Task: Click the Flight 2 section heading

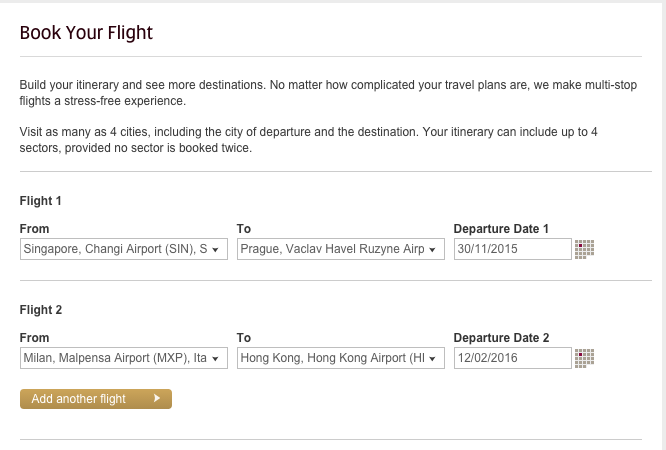Action: point(41,310)
